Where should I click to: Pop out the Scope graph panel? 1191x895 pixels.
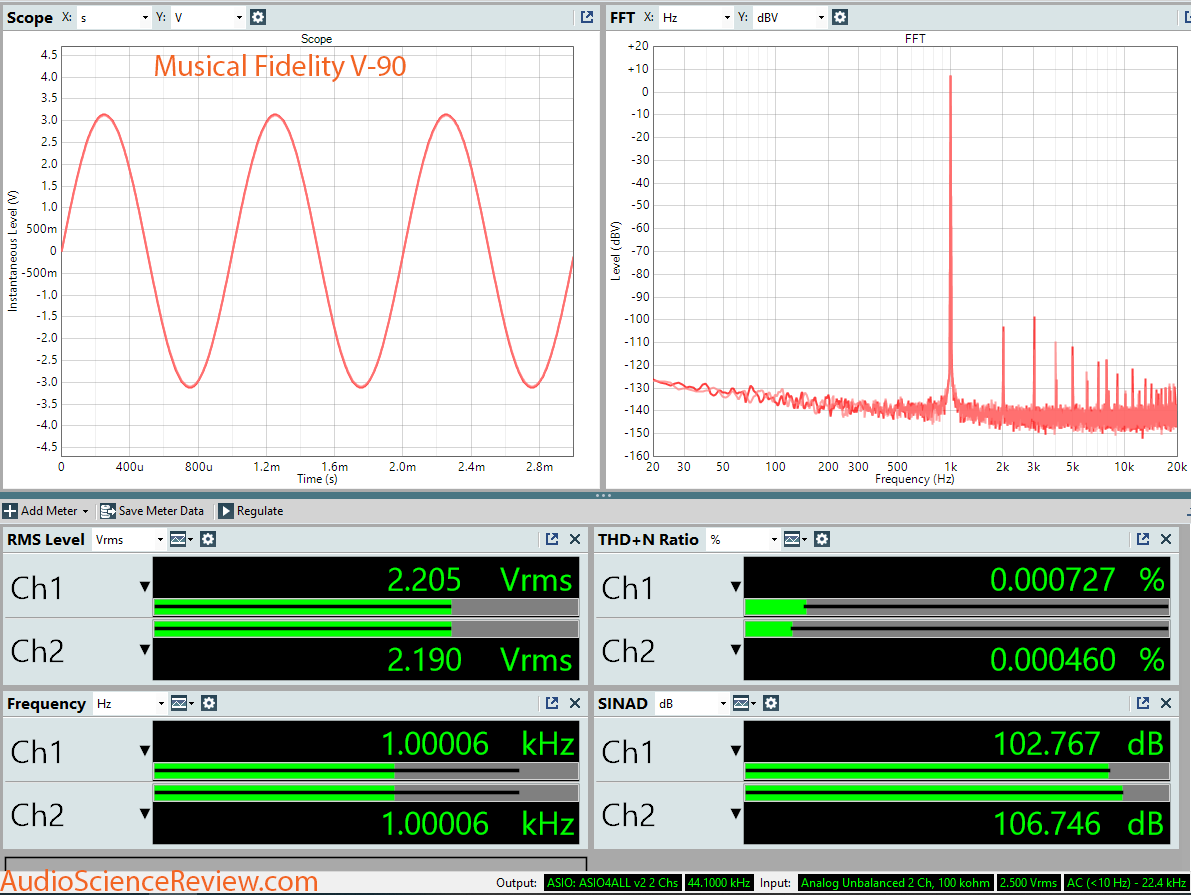(x=587, y=17)
